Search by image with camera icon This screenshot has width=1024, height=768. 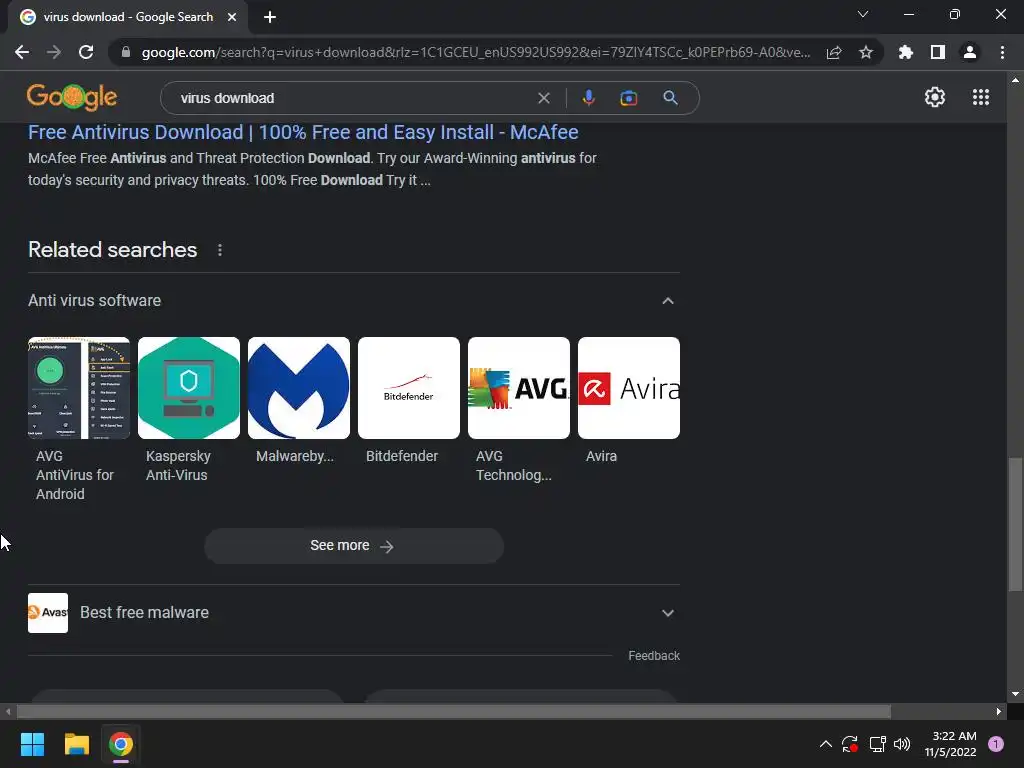[628, 98]
